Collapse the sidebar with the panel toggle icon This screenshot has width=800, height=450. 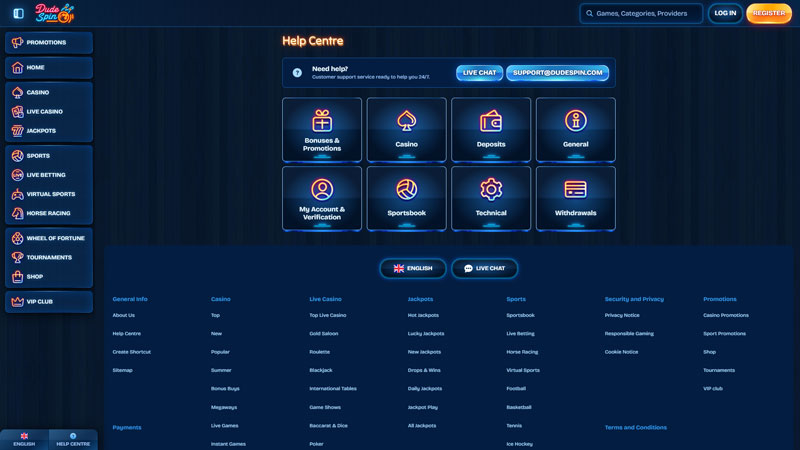tap(18, 13)
